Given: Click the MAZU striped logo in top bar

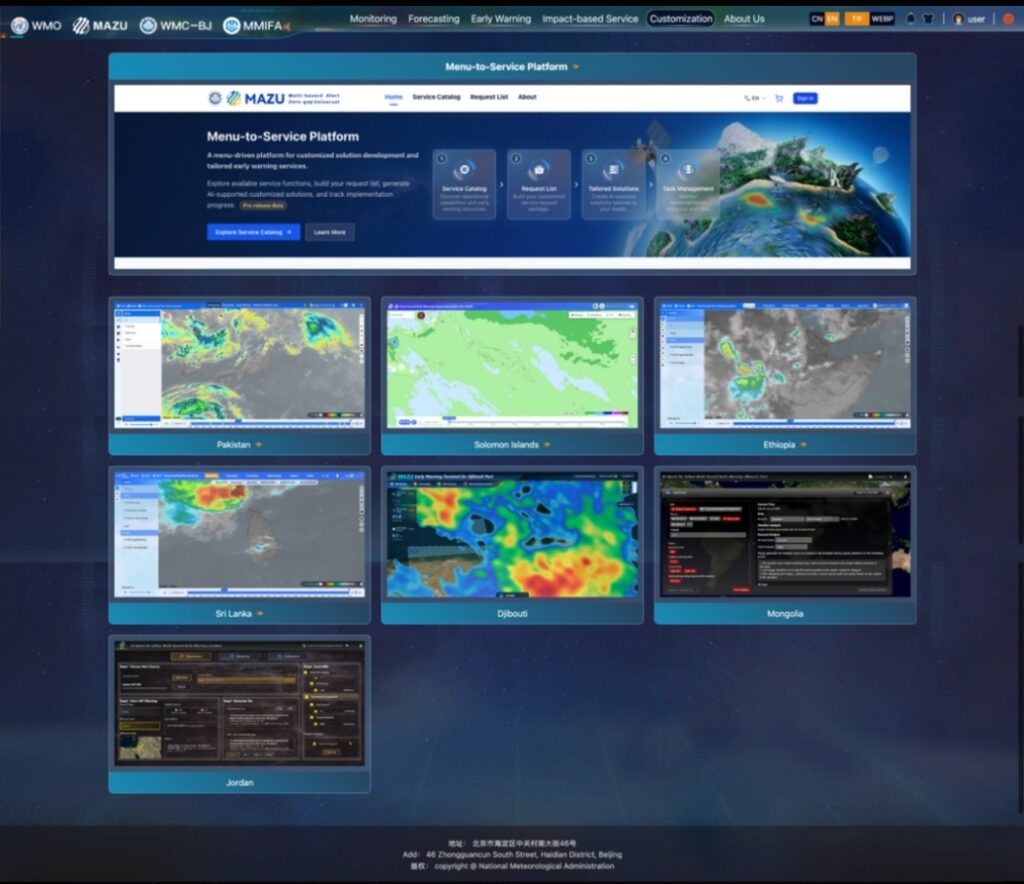Looking at the screenshot, I should pyautogui.click(x=81, y=25).
